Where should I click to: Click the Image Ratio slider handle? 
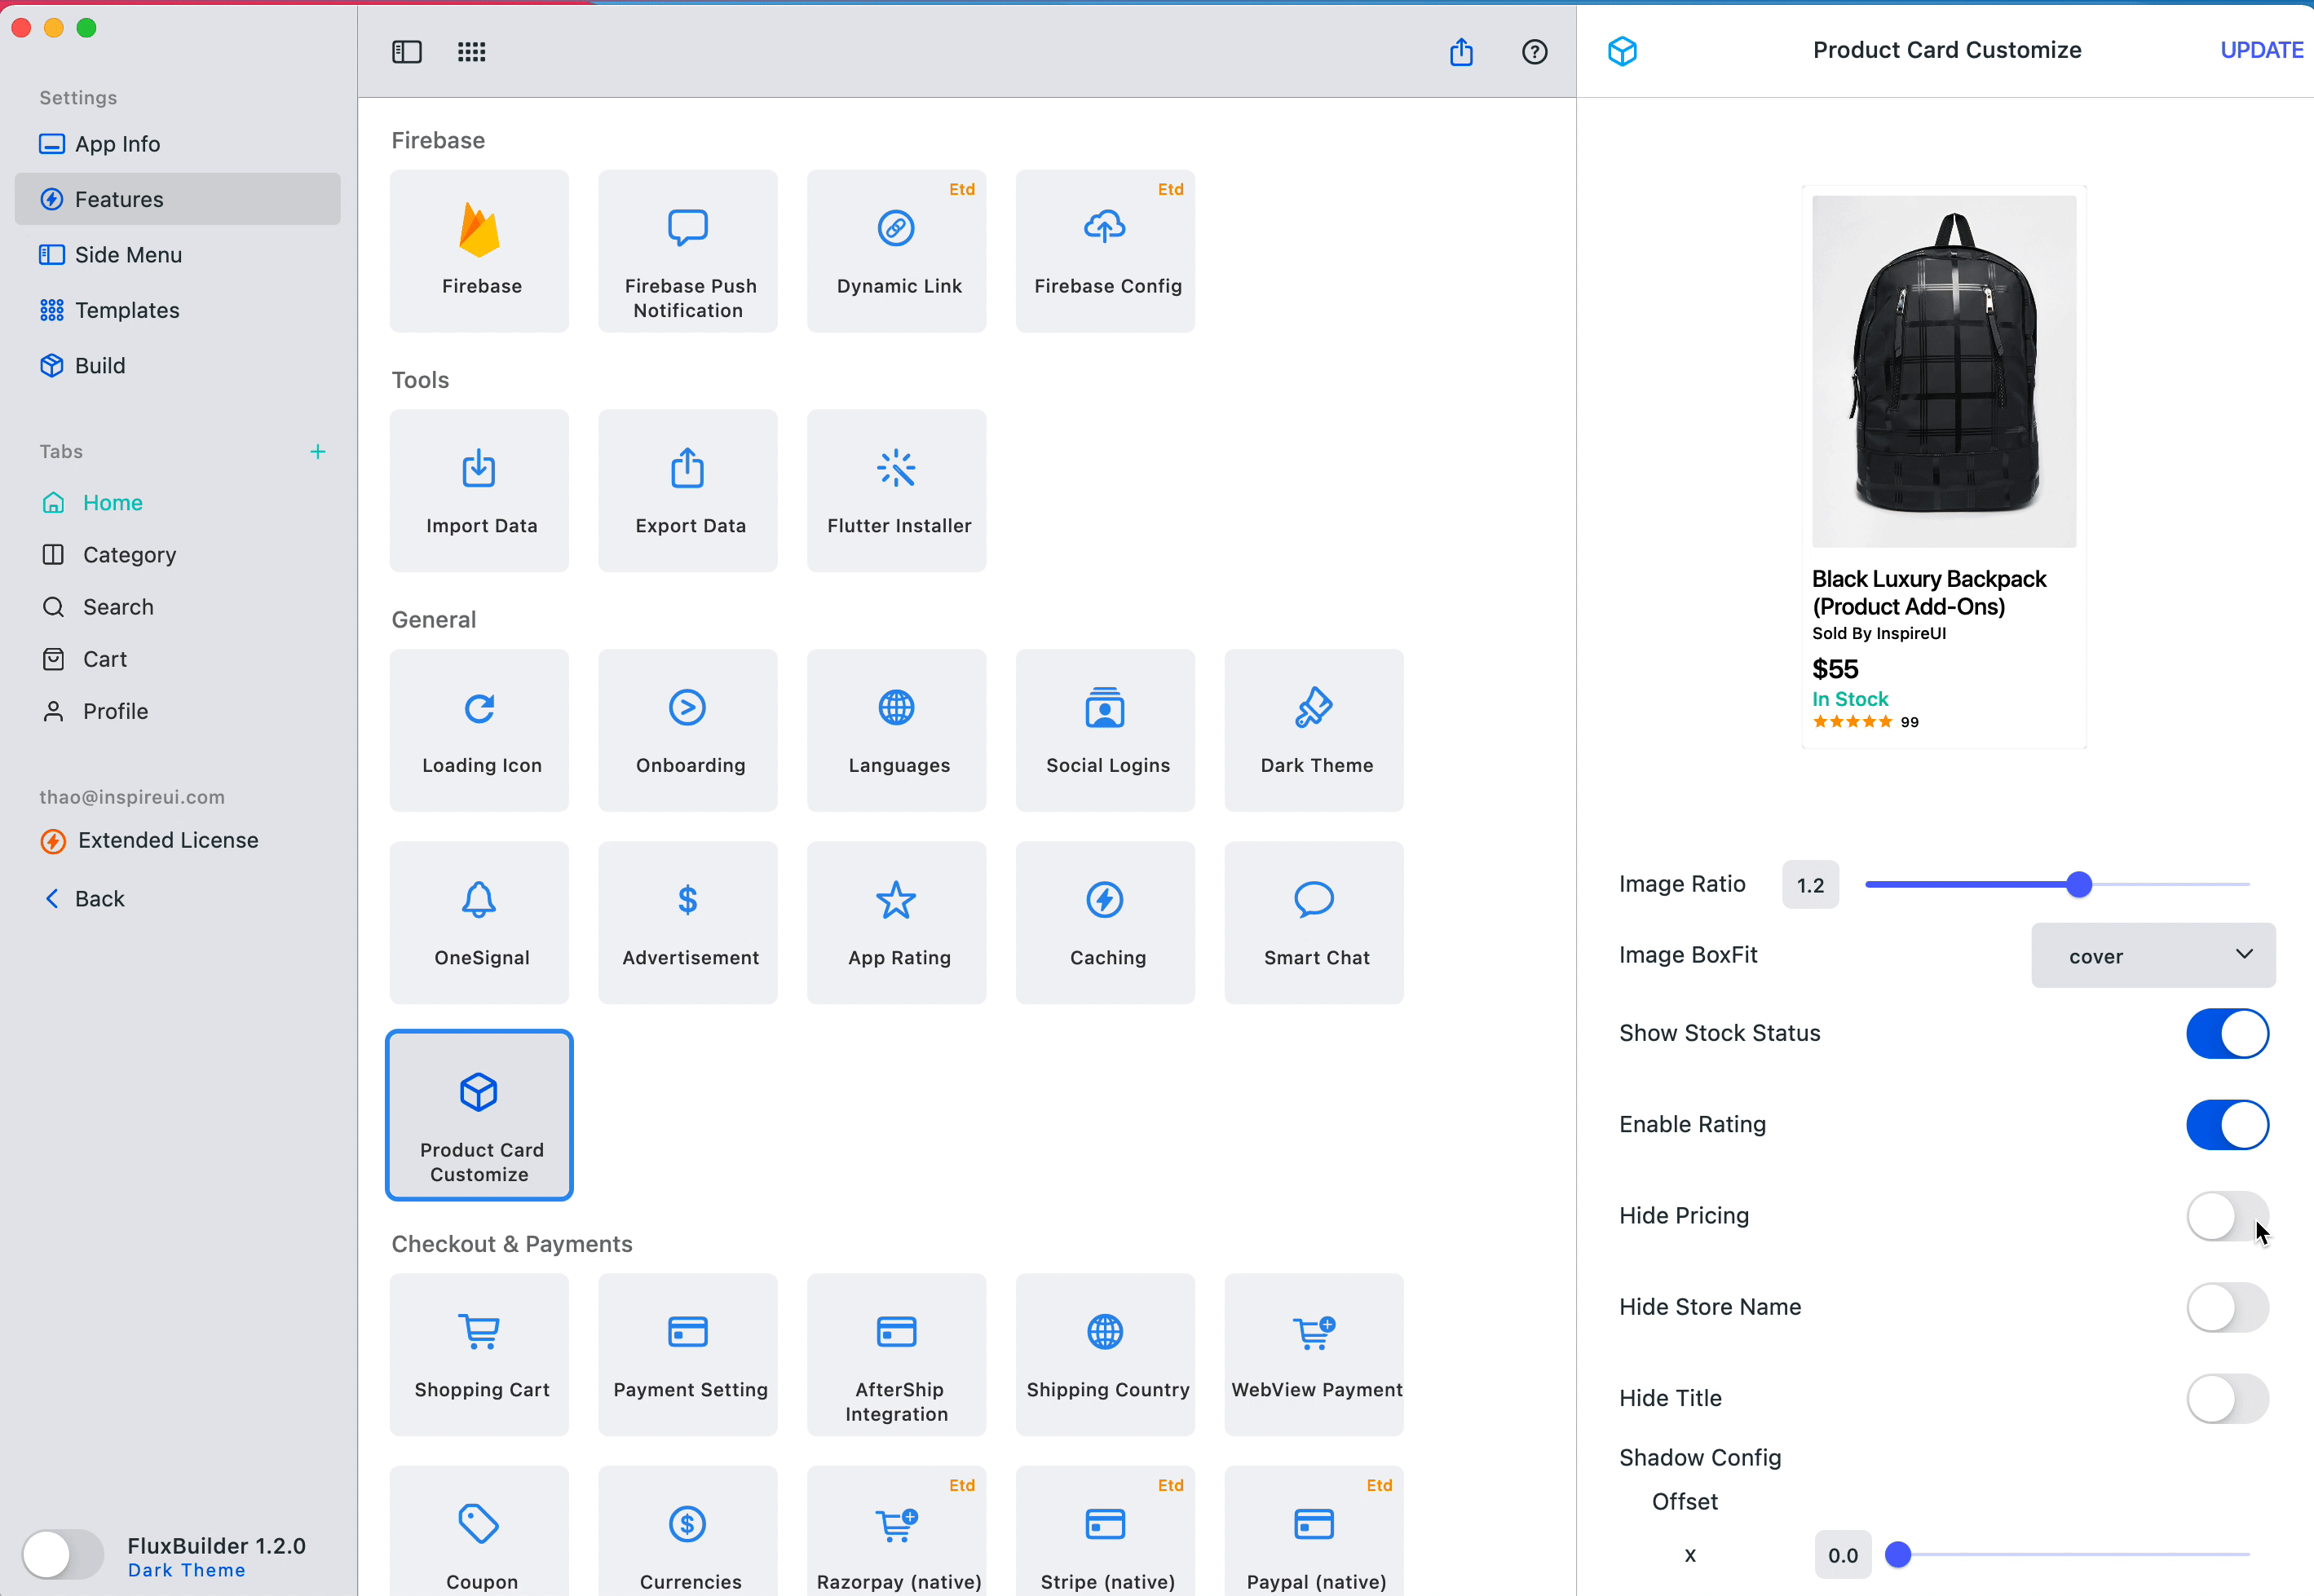tap(2078, 885)
